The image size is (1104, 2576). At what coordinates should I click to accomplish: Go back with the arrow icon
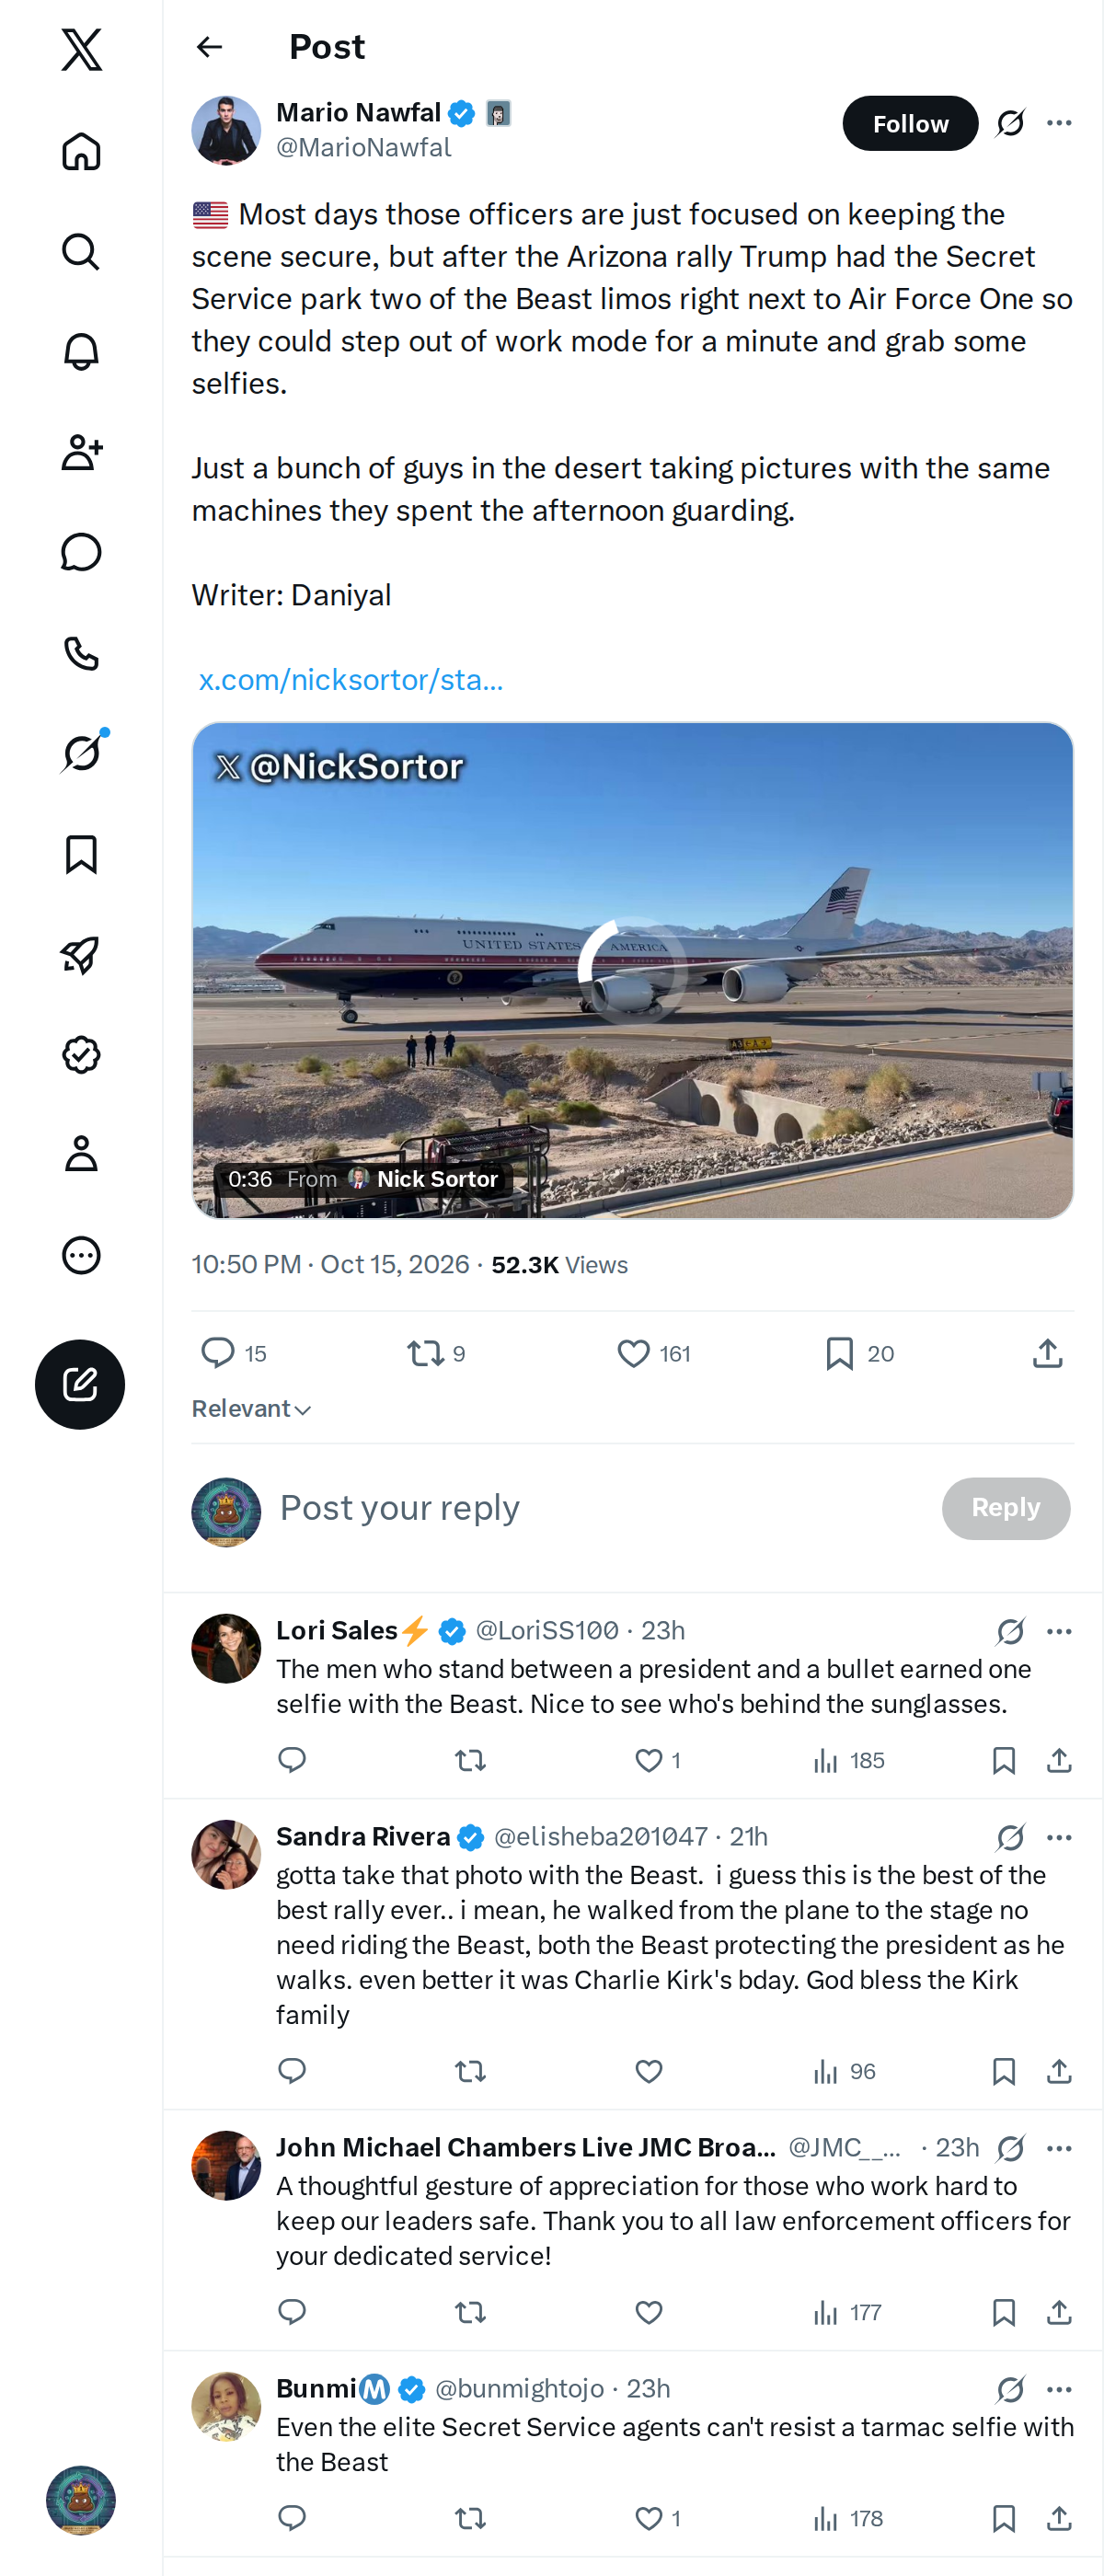(209, 47)
